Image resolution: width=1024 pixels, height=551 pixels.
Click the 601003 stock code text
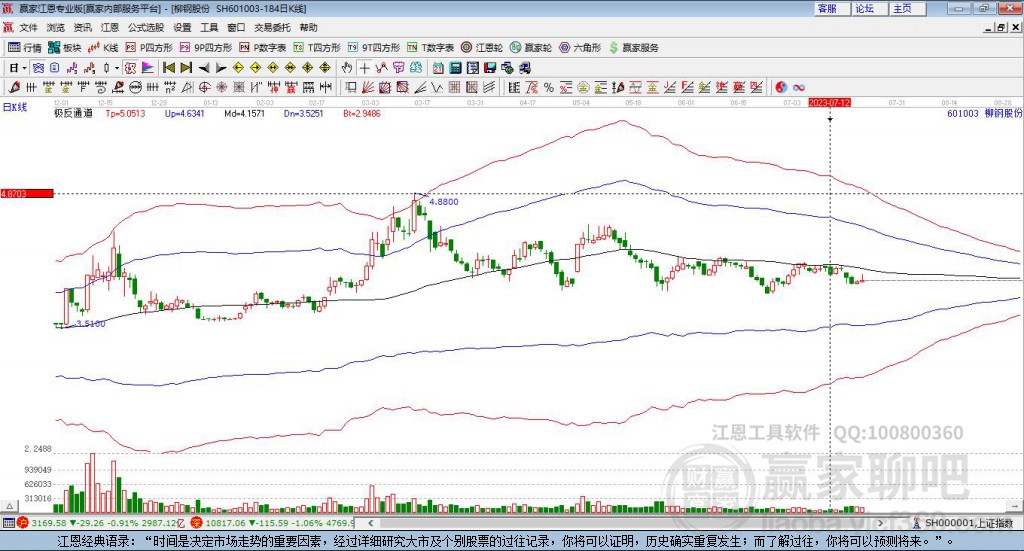coord(963,113)
